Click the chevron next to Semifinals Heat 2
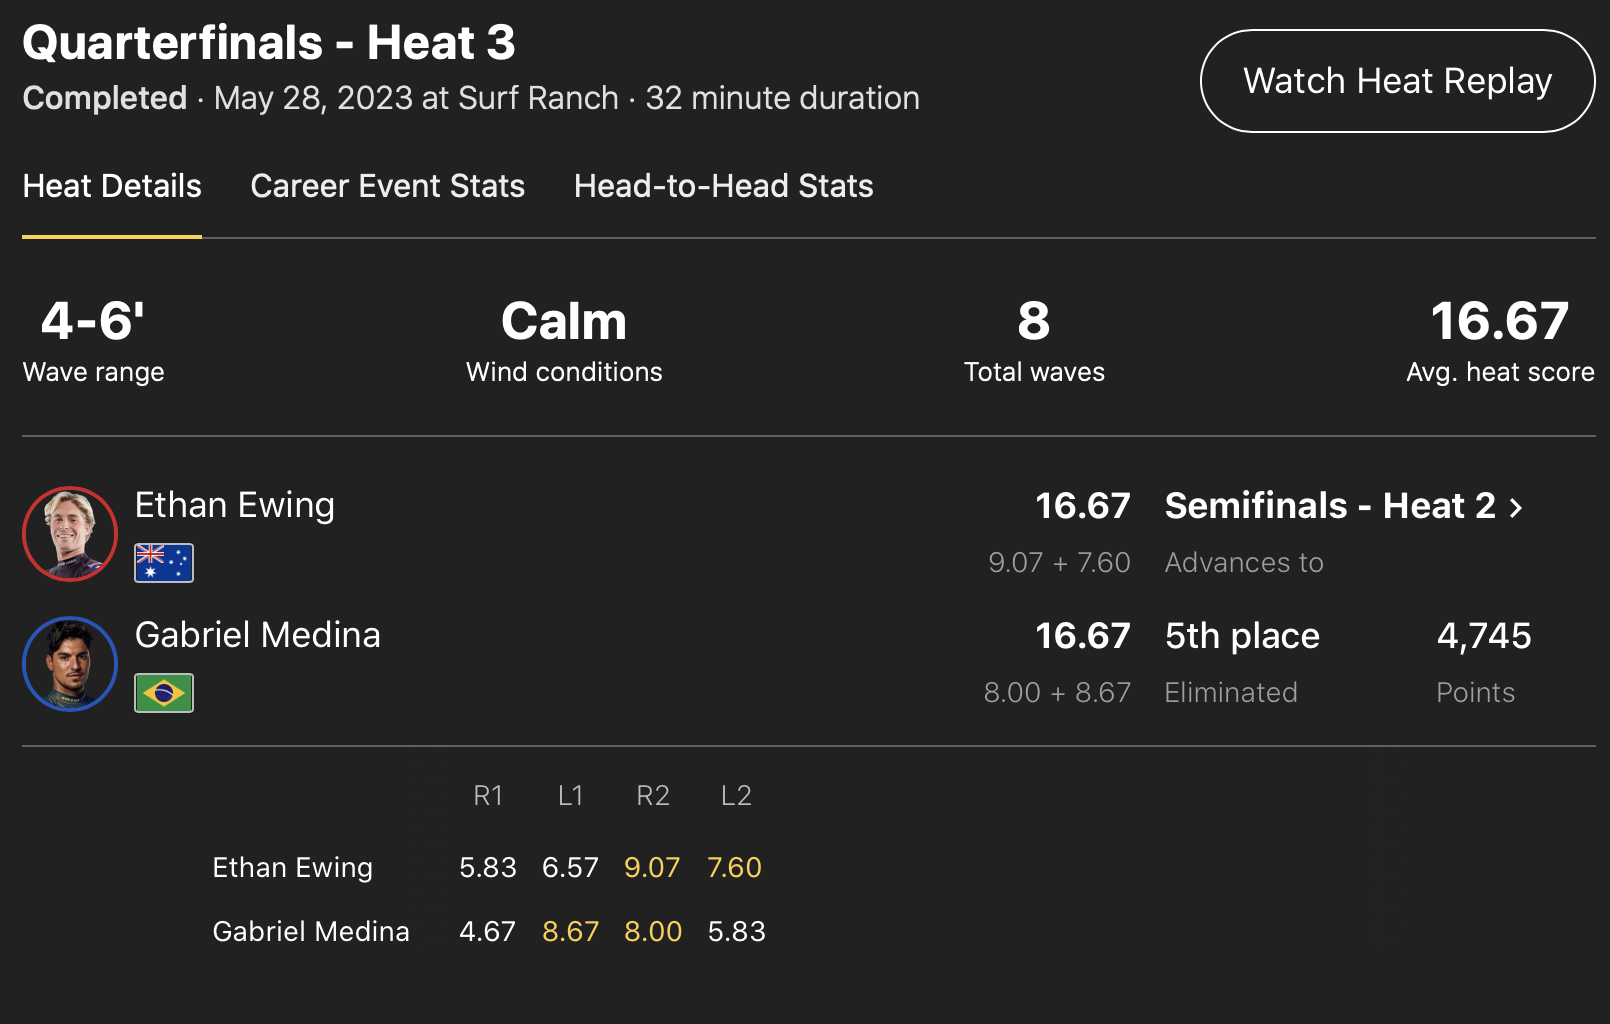Screen dimensions: 1610x1024 coord(1516,508)
